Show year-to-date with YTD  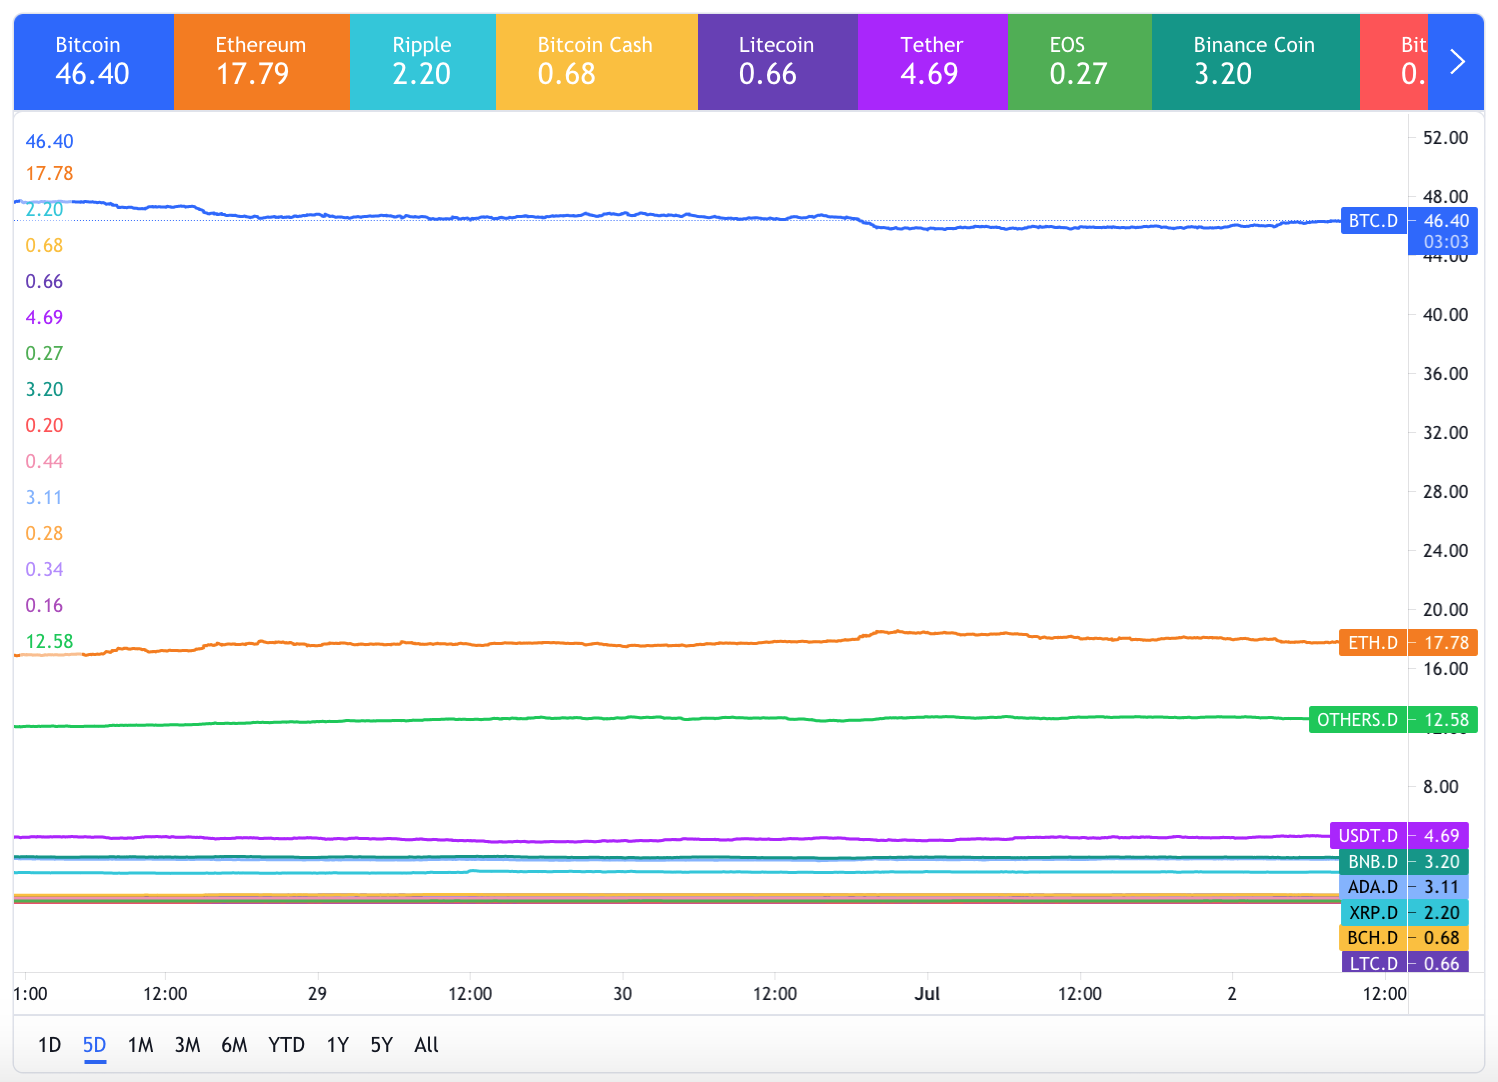pyautogui.click(x=286, y=1045)
